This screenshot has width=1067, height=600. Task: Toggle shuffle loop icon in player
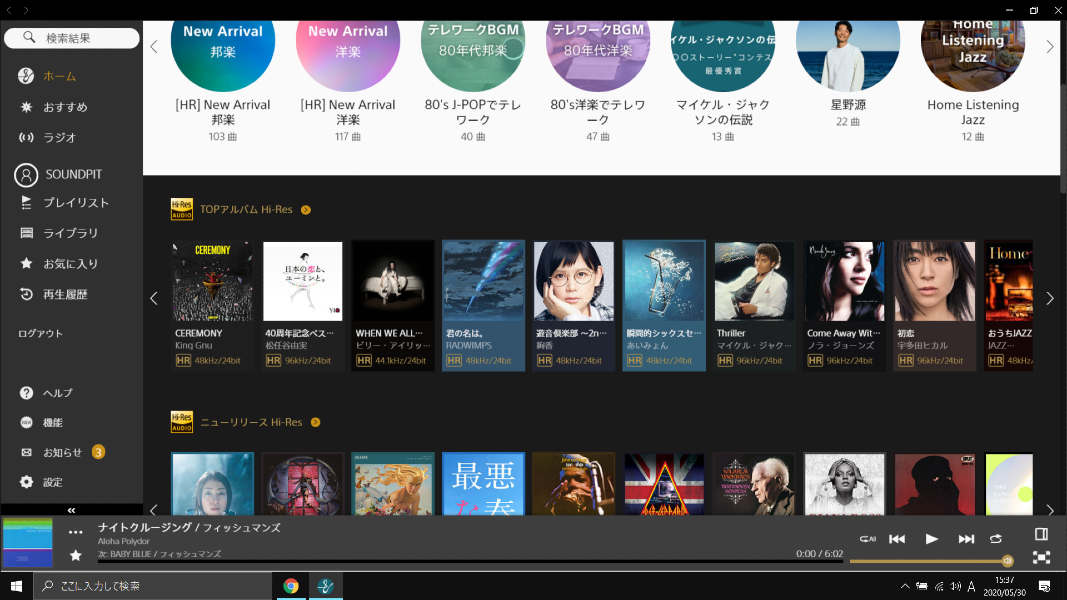(x=996, y=539)
